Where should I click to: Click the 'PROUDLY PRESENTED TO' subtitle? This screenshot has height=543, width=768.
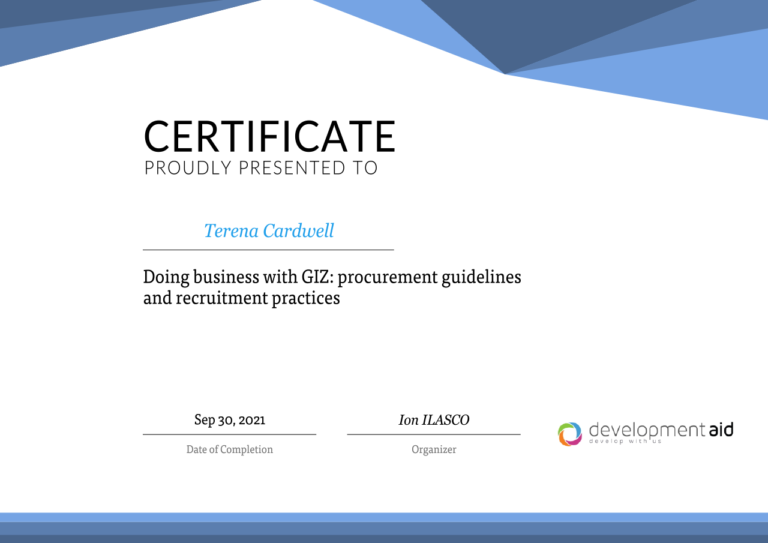[x=261, y=168]
